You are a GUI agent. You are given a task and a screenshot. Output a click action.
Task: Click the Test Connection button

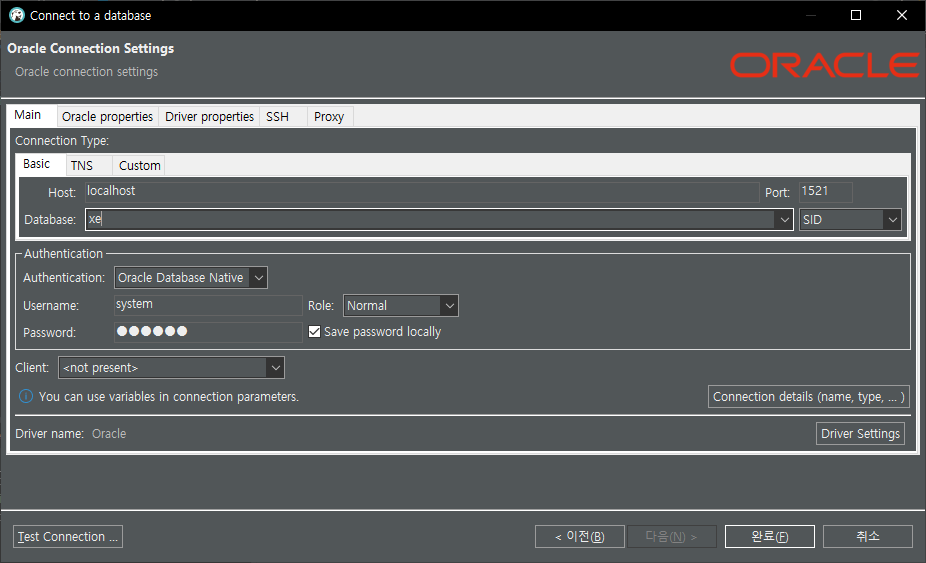(x=68, y=536)
